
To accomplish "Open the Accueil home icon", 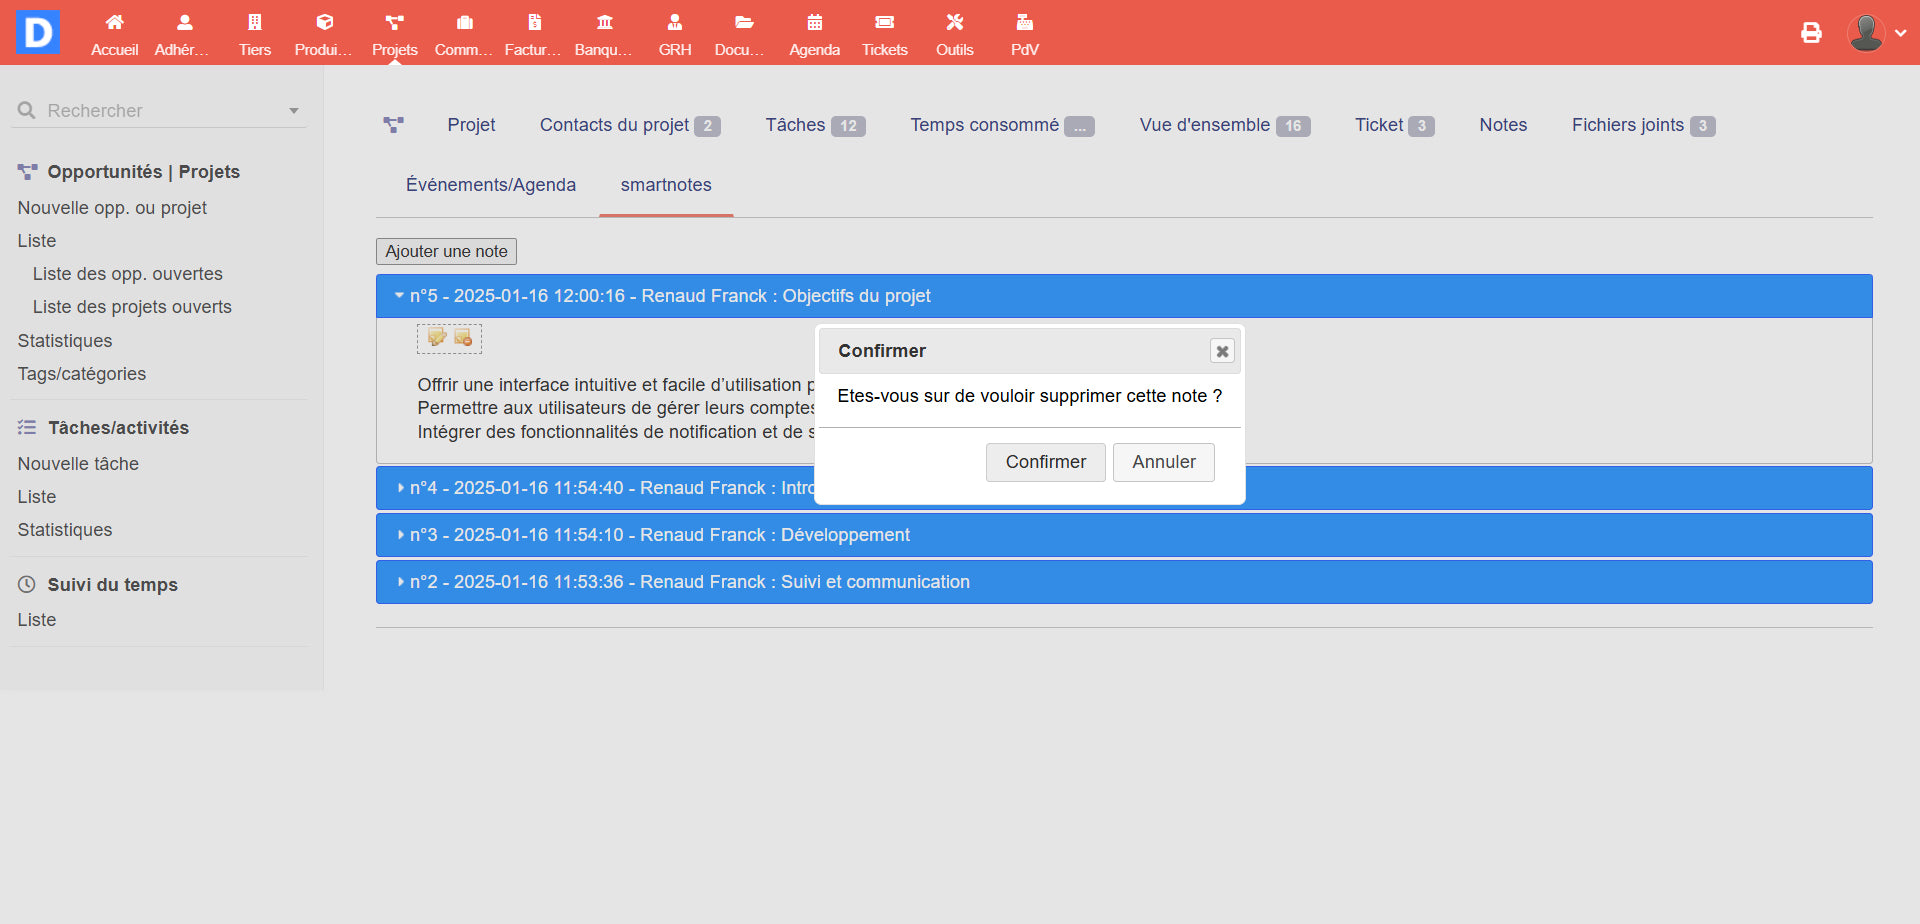I will 114,23.
